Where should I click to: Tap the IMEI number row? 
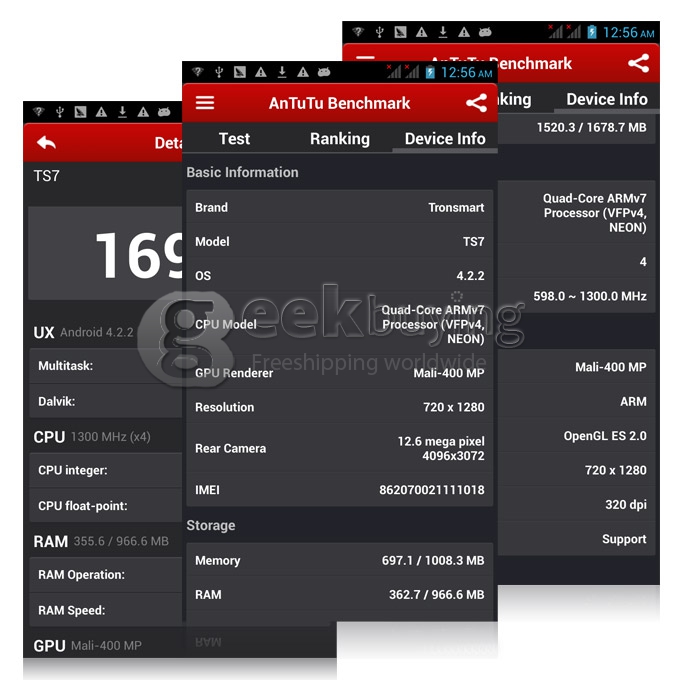(340, 490)
